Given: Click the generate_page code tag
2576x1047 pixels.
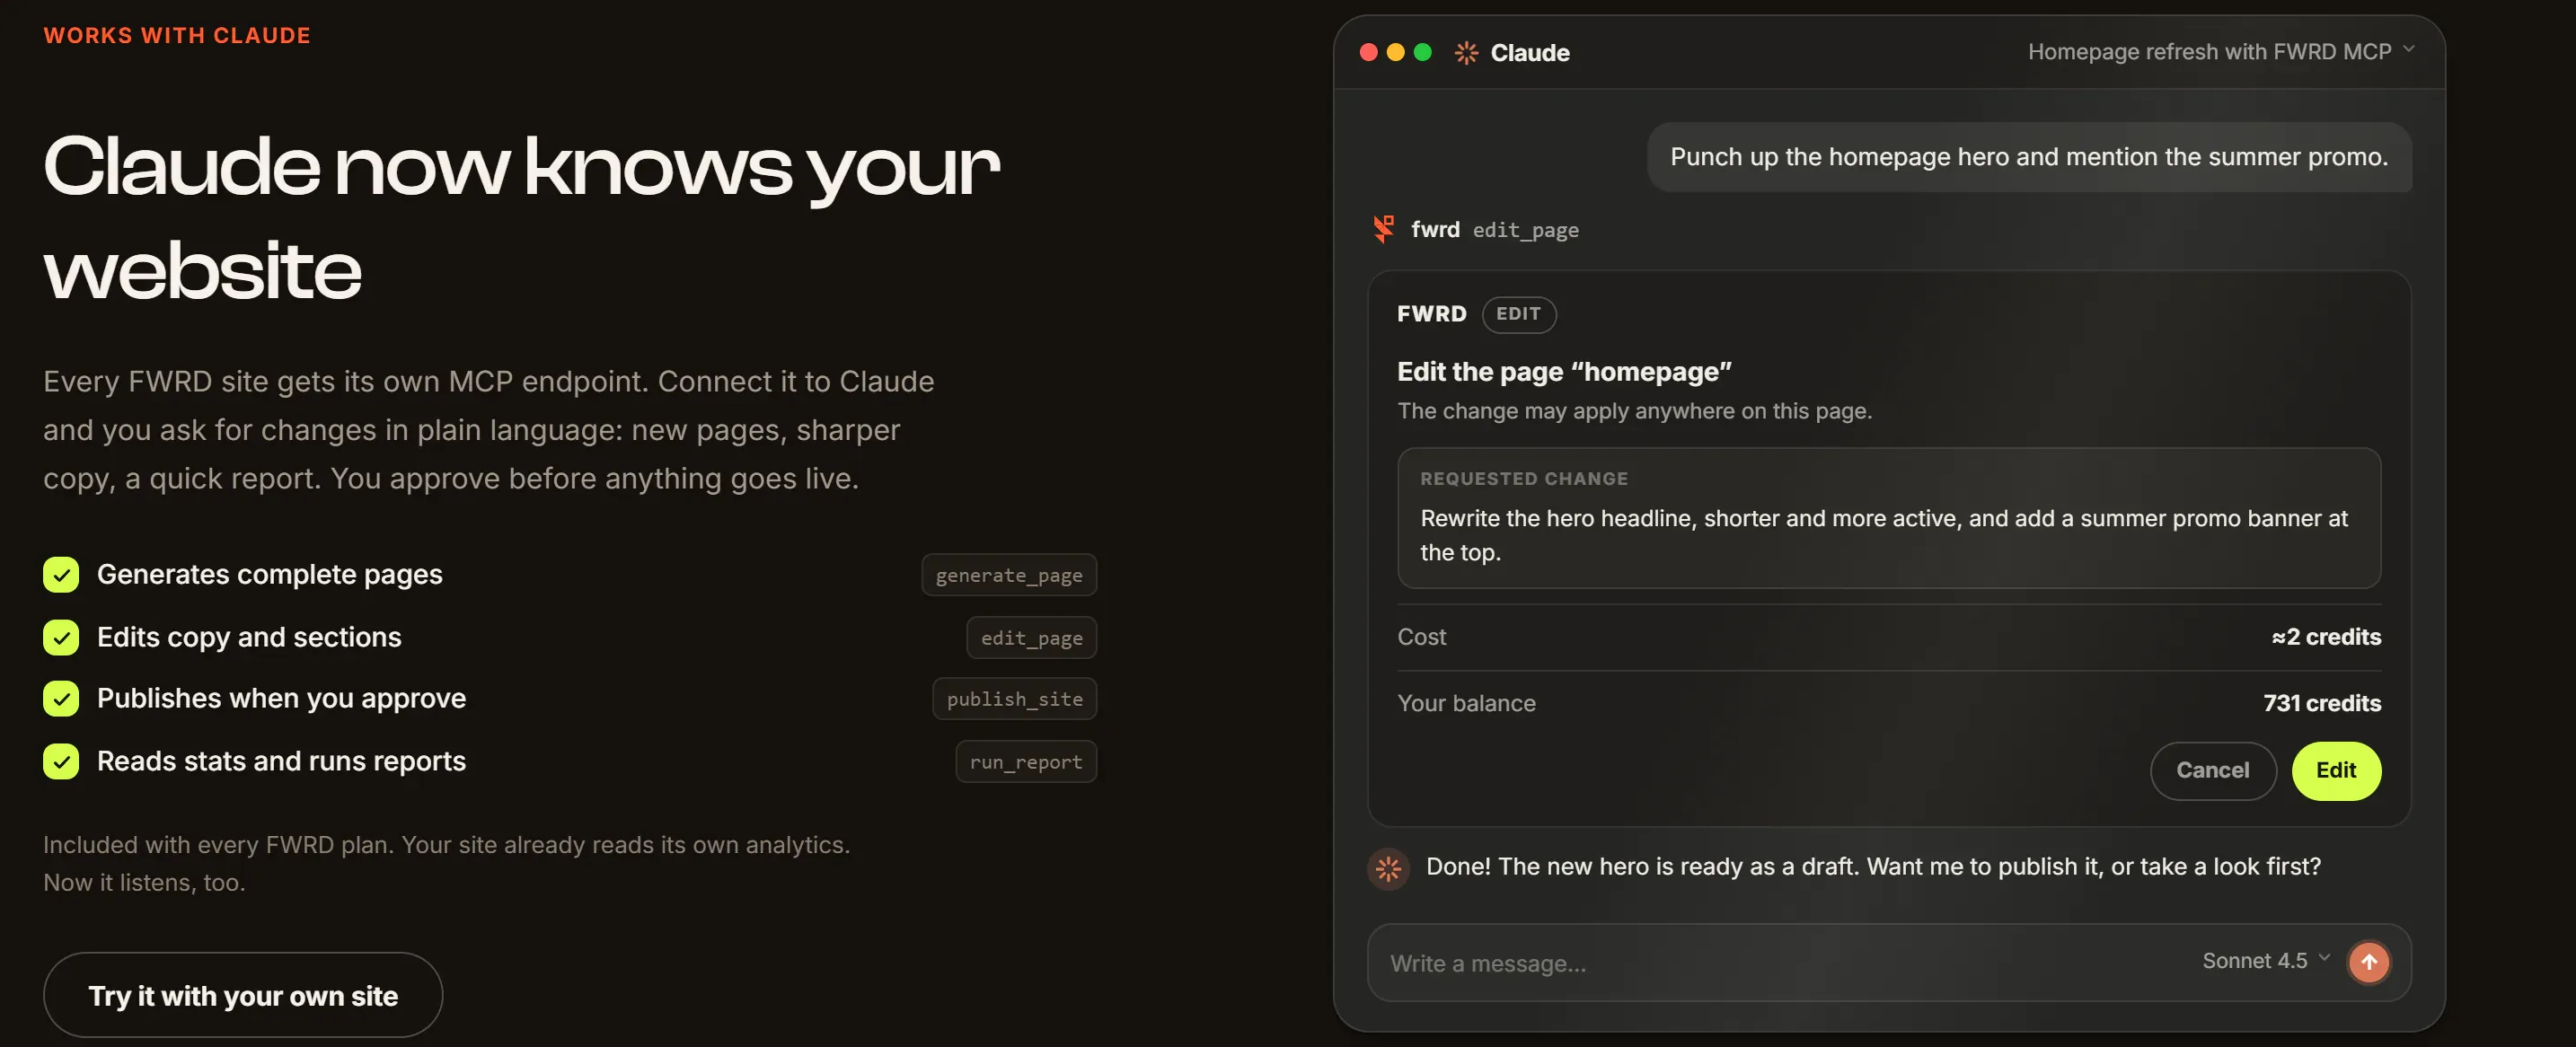Looking at the screenshot, I should coord(1009,575).
